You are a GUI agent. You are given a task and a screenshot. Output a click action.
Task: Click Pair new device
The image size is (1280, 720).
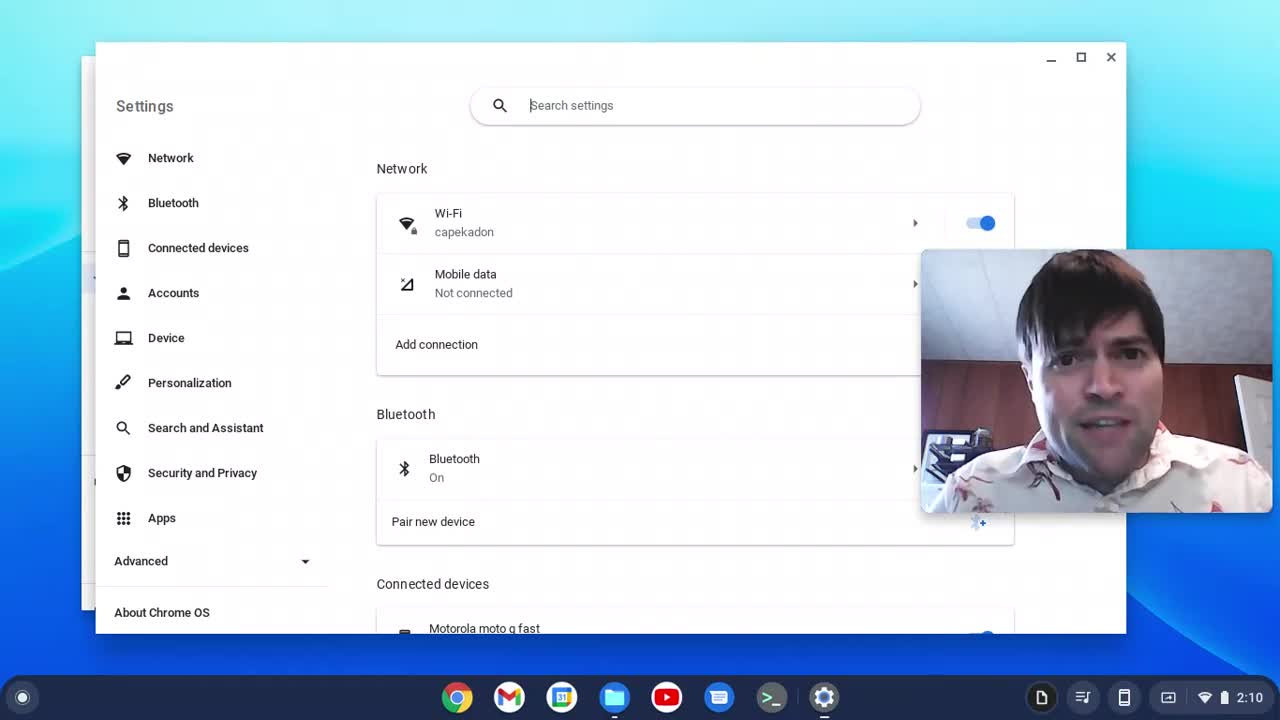click(433, 522)
